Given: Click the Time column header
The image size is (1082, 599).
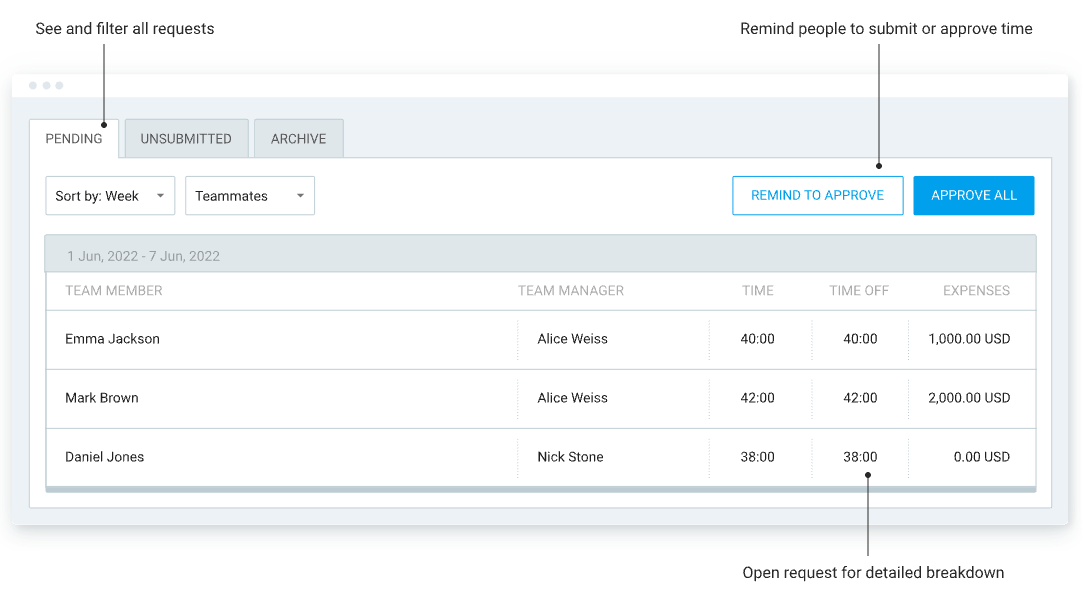Looking at the screenshot, I should [757, 291].
